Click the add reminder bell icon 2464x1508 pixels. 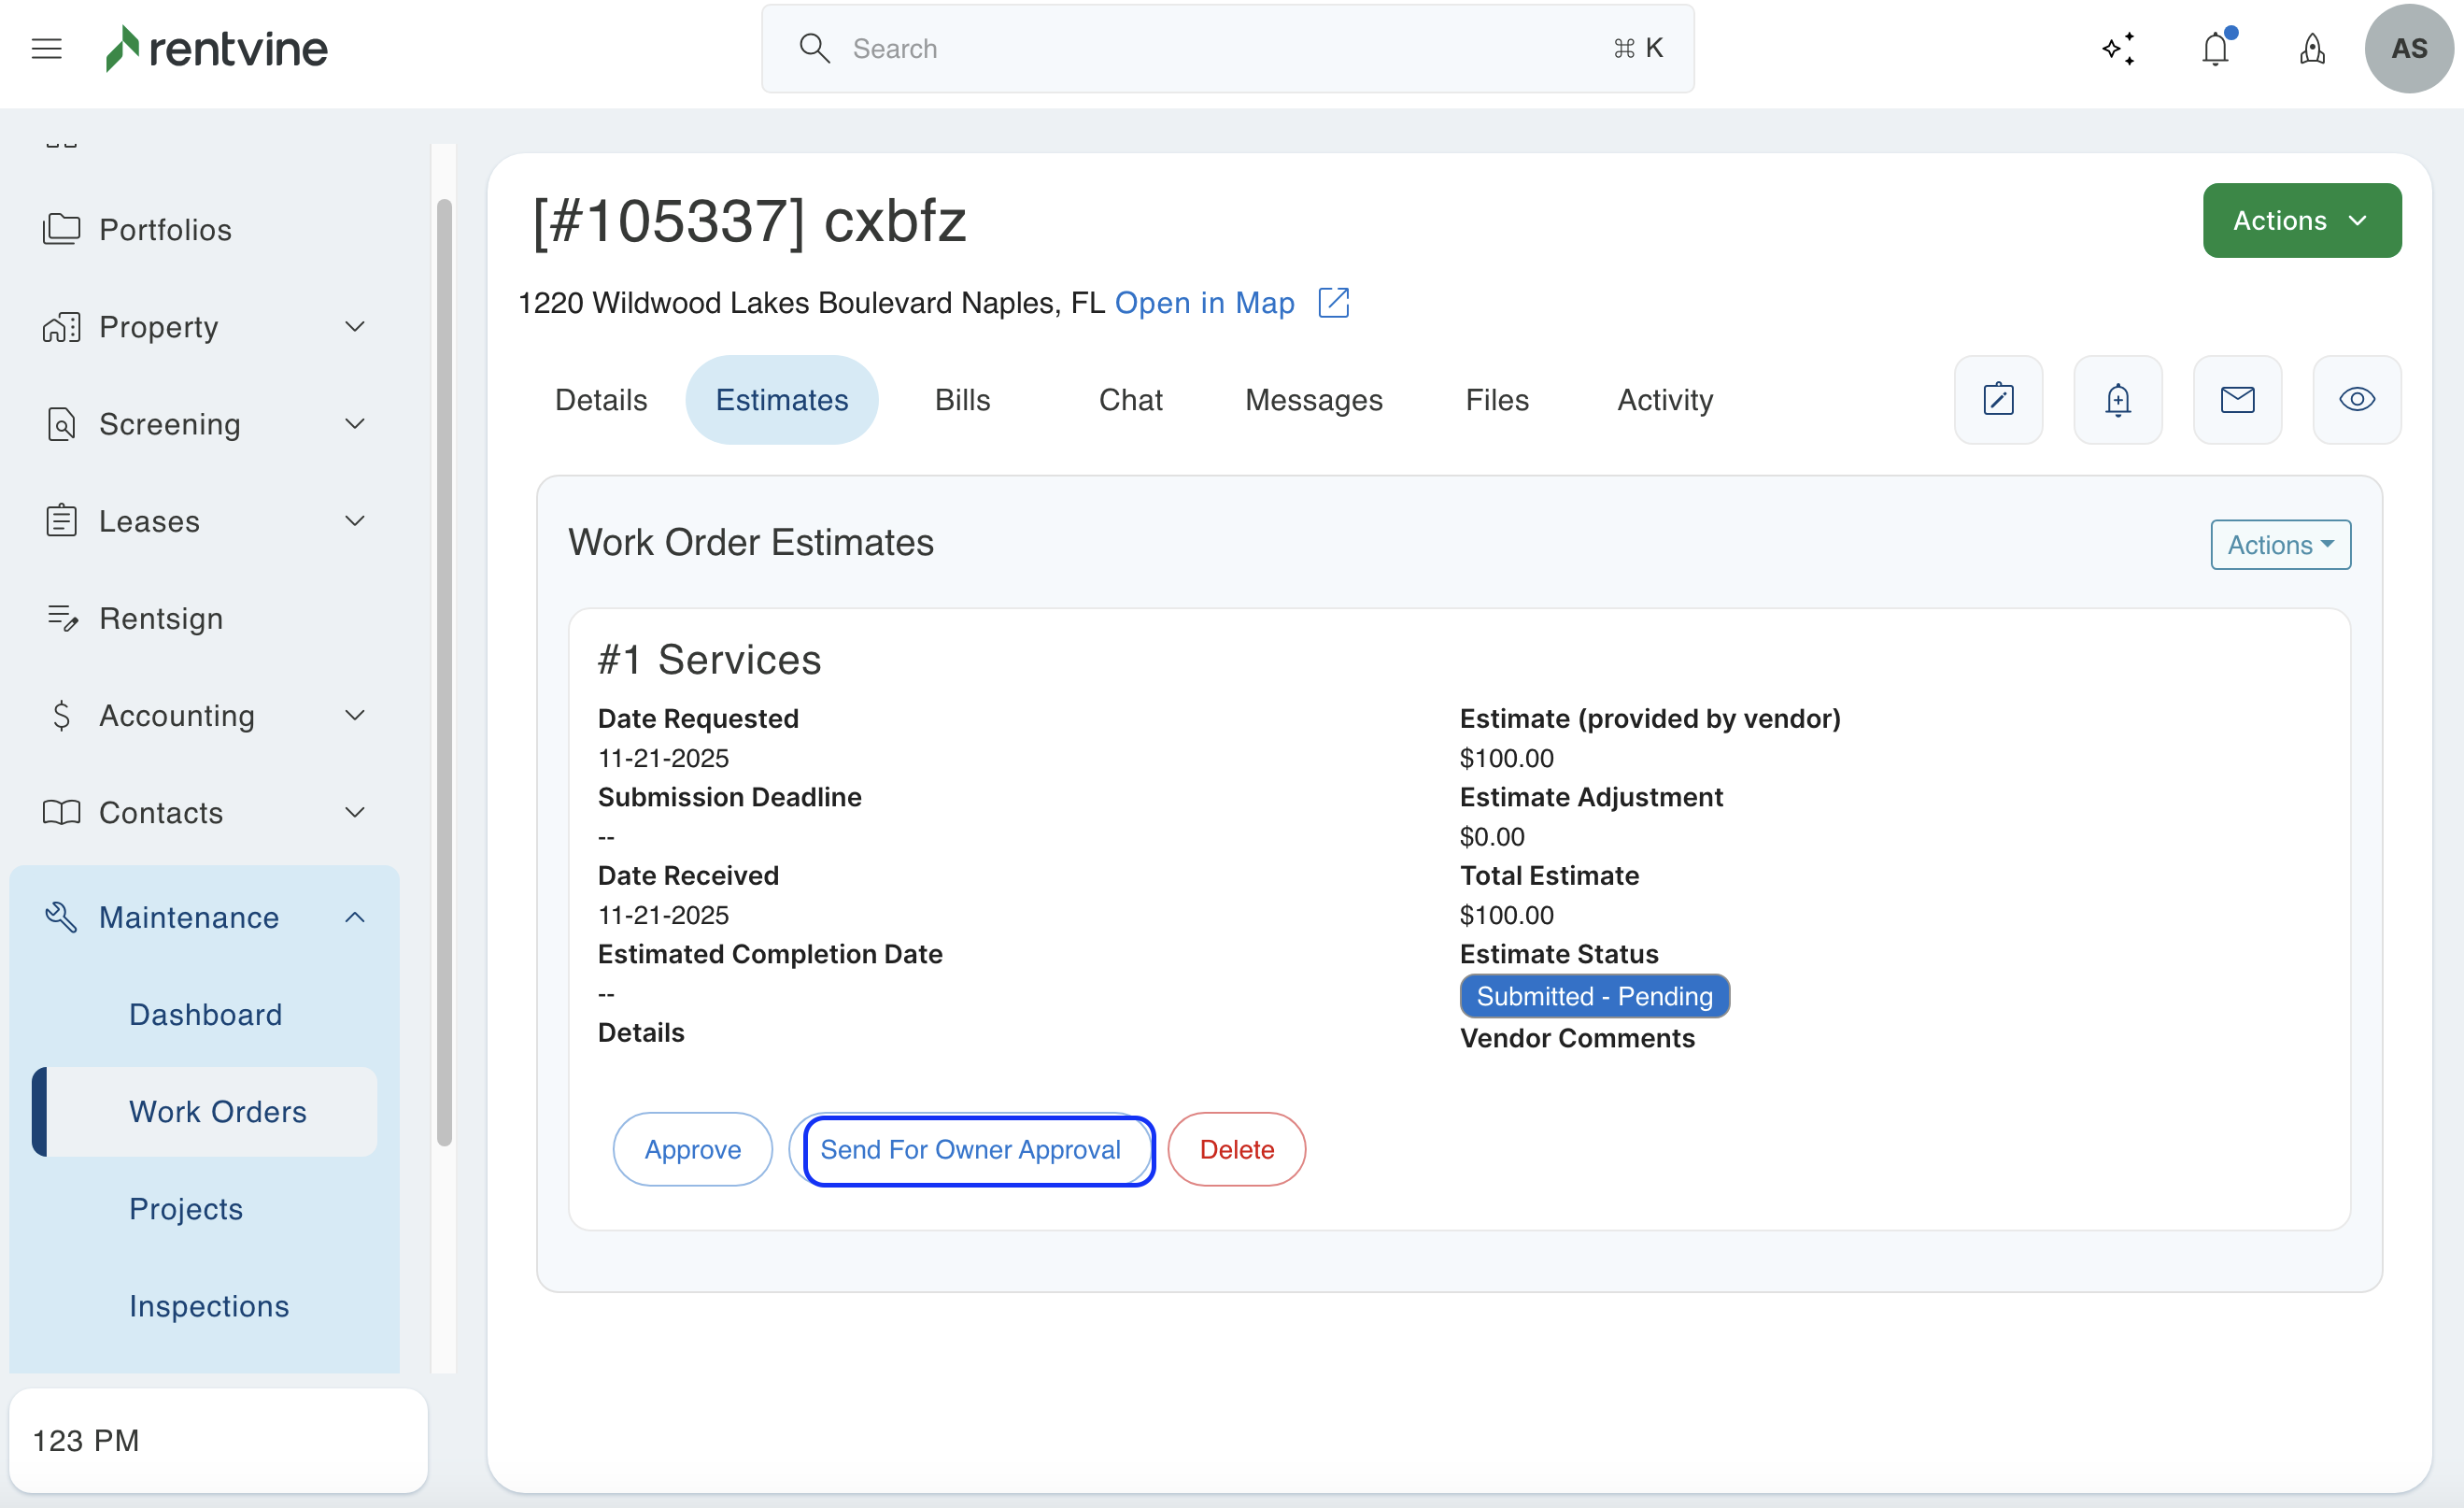2118,400
